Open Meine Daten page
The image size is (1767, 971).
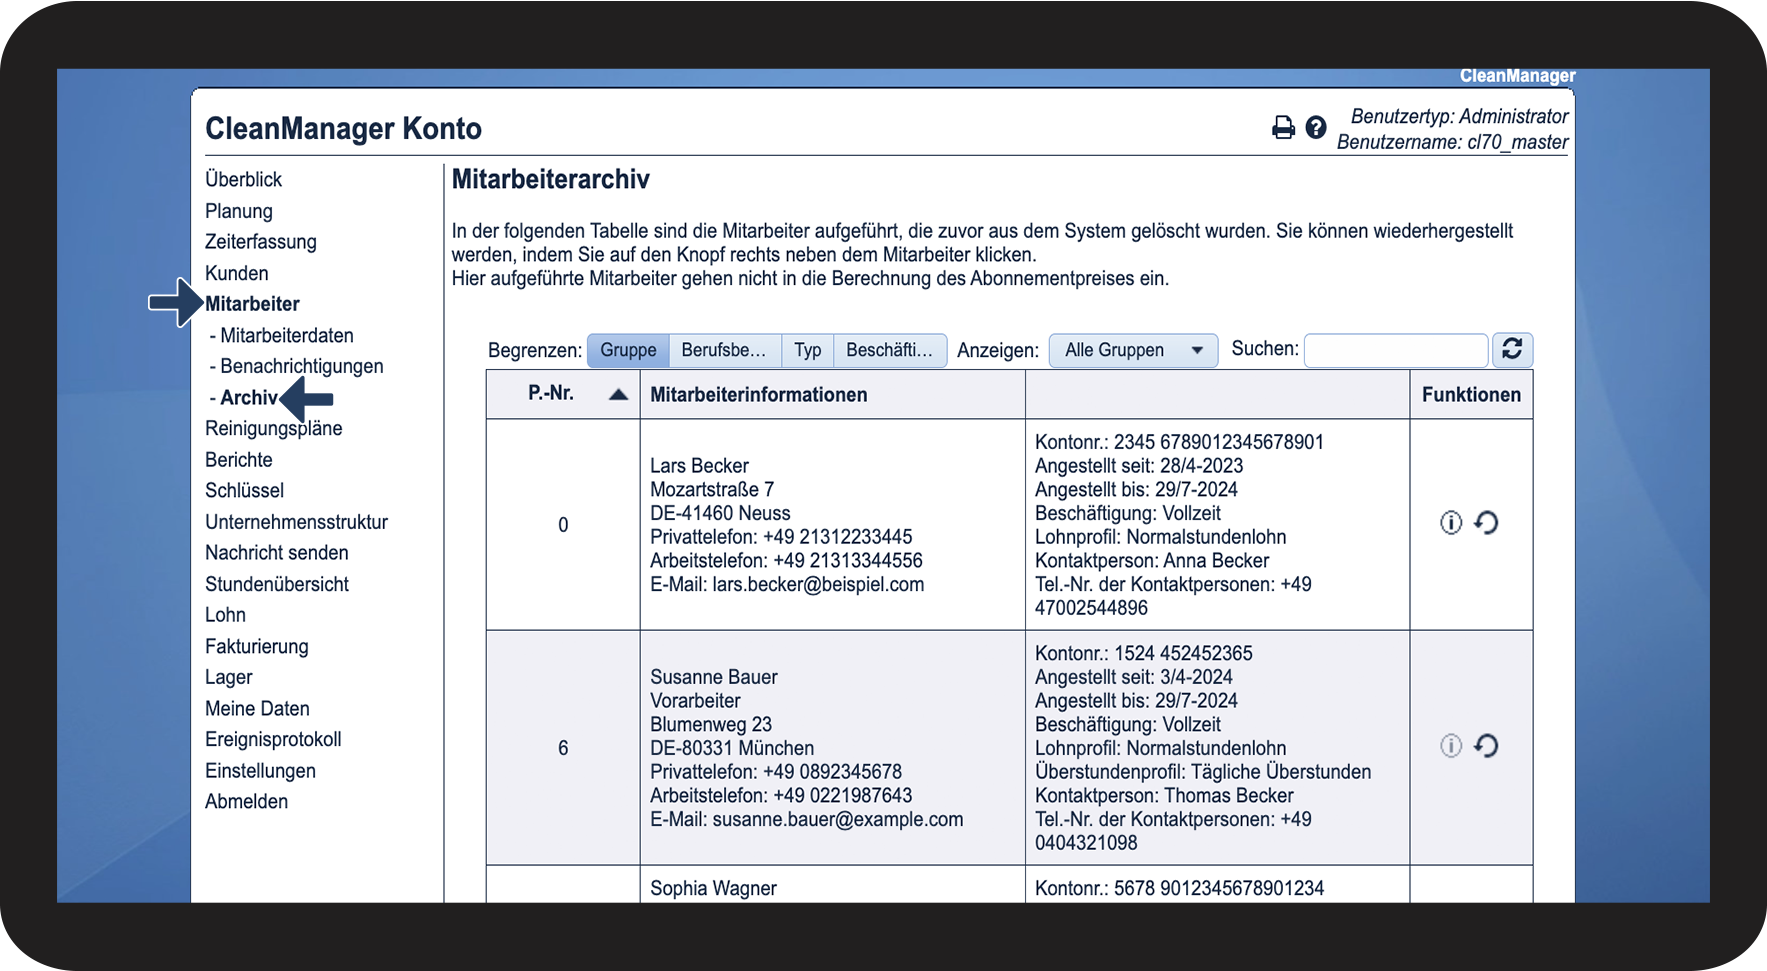pyautogui.click(x=258, y=708)
